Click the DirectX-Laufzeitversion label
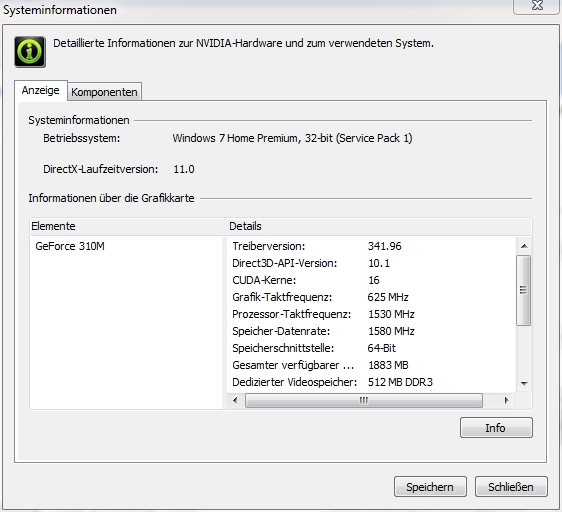Image resolution: width=562 pixels, height=512 pixels. click(x=101, y=169)
